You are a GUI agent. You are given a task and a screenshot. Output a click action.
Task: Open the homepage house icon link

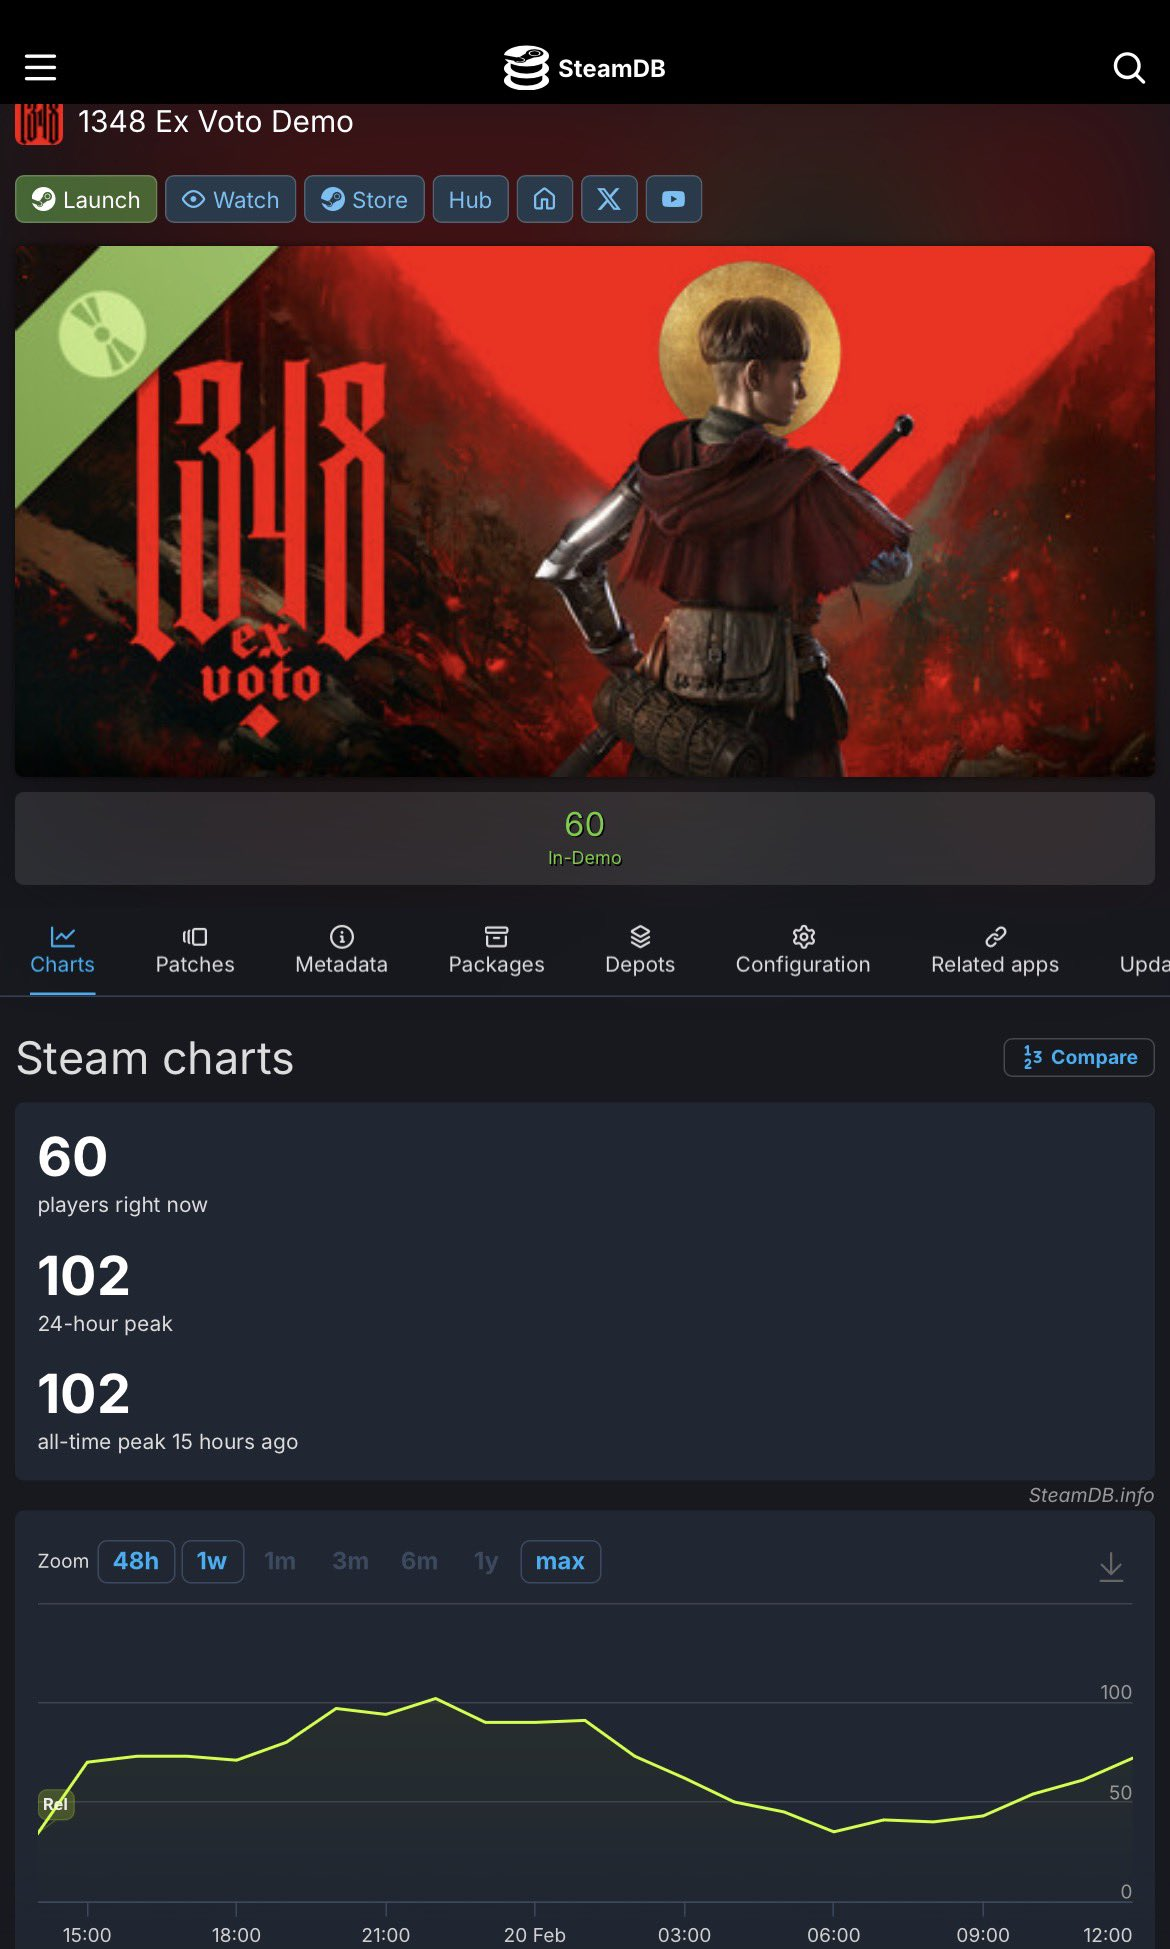[x=544, y=199]
